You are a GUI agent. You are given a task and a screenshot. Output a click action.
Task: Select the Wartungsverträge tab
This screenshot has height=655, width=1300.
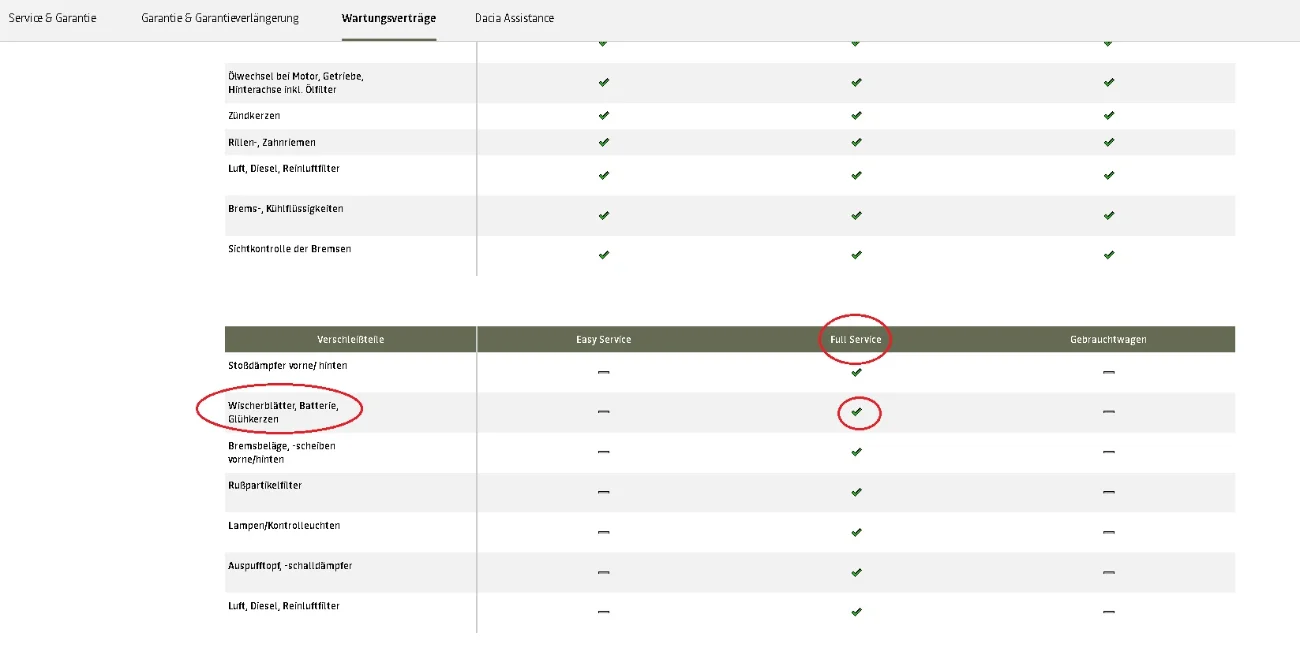click(x=388, y=18)
